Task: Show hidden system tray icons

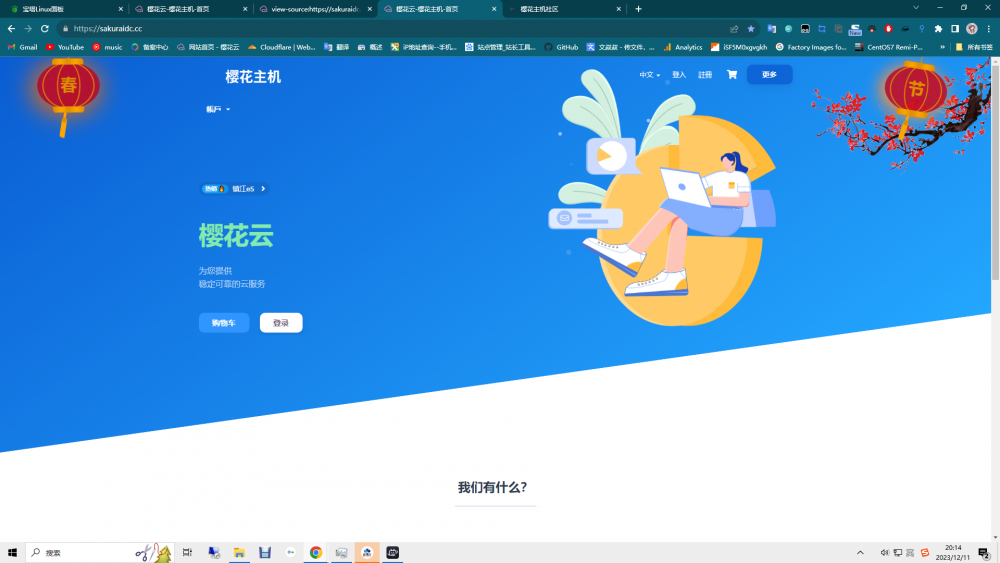Action: (860, 553)
